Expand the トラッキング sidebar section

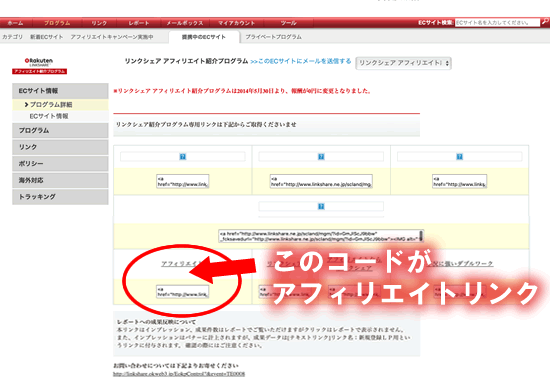(60, 197)
